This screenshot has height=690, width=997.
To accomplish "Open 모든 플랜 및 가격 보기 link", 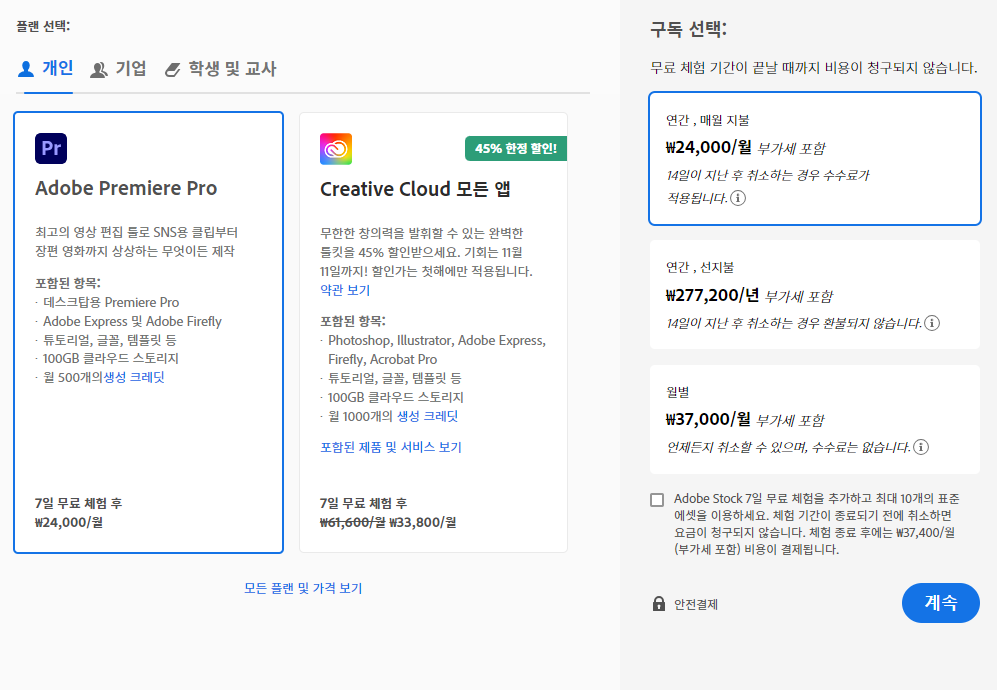I will (303, 588).
